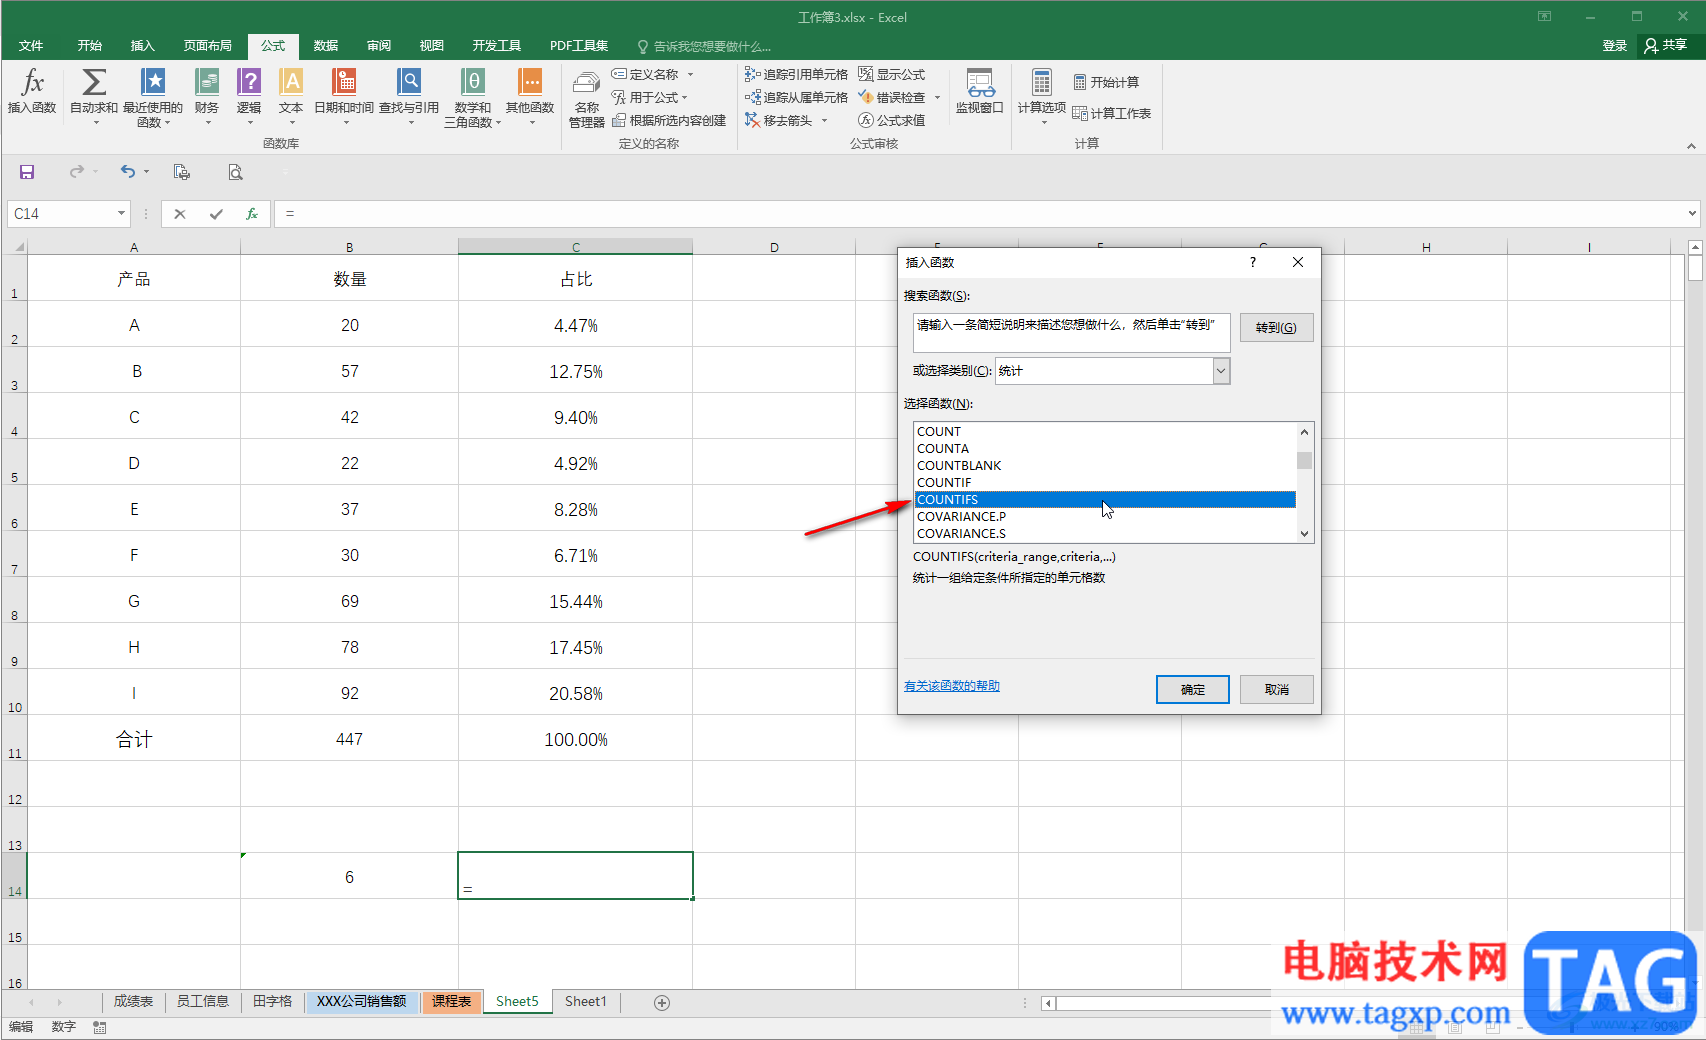Open the File (文件) tab
1706x1040 pixels.
click(31, 46)
